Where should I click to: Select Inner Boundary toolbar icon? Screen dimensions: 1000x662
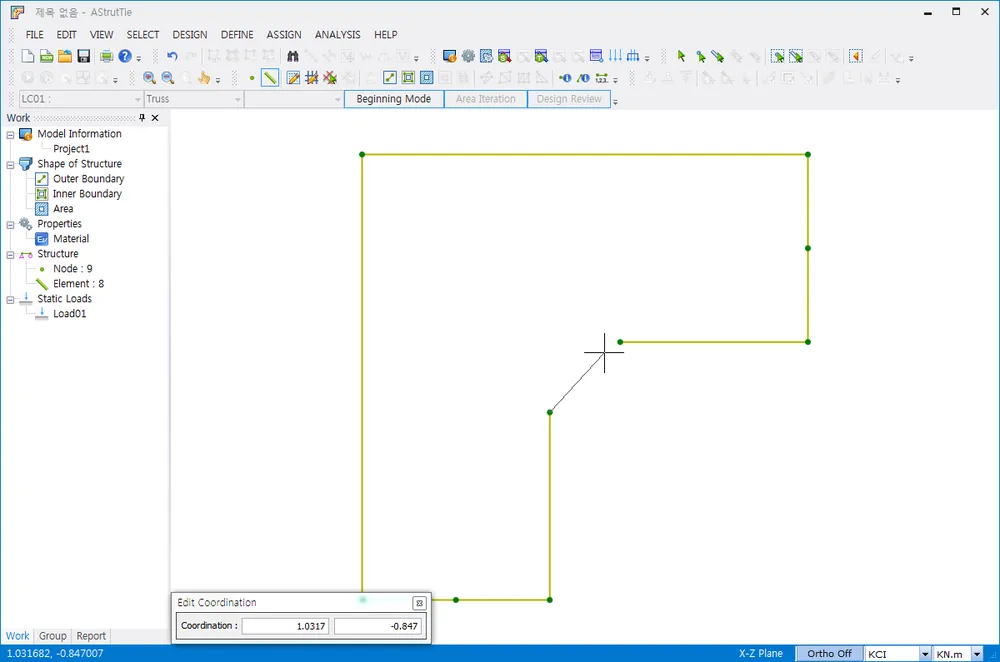click(x=408, y=78)
